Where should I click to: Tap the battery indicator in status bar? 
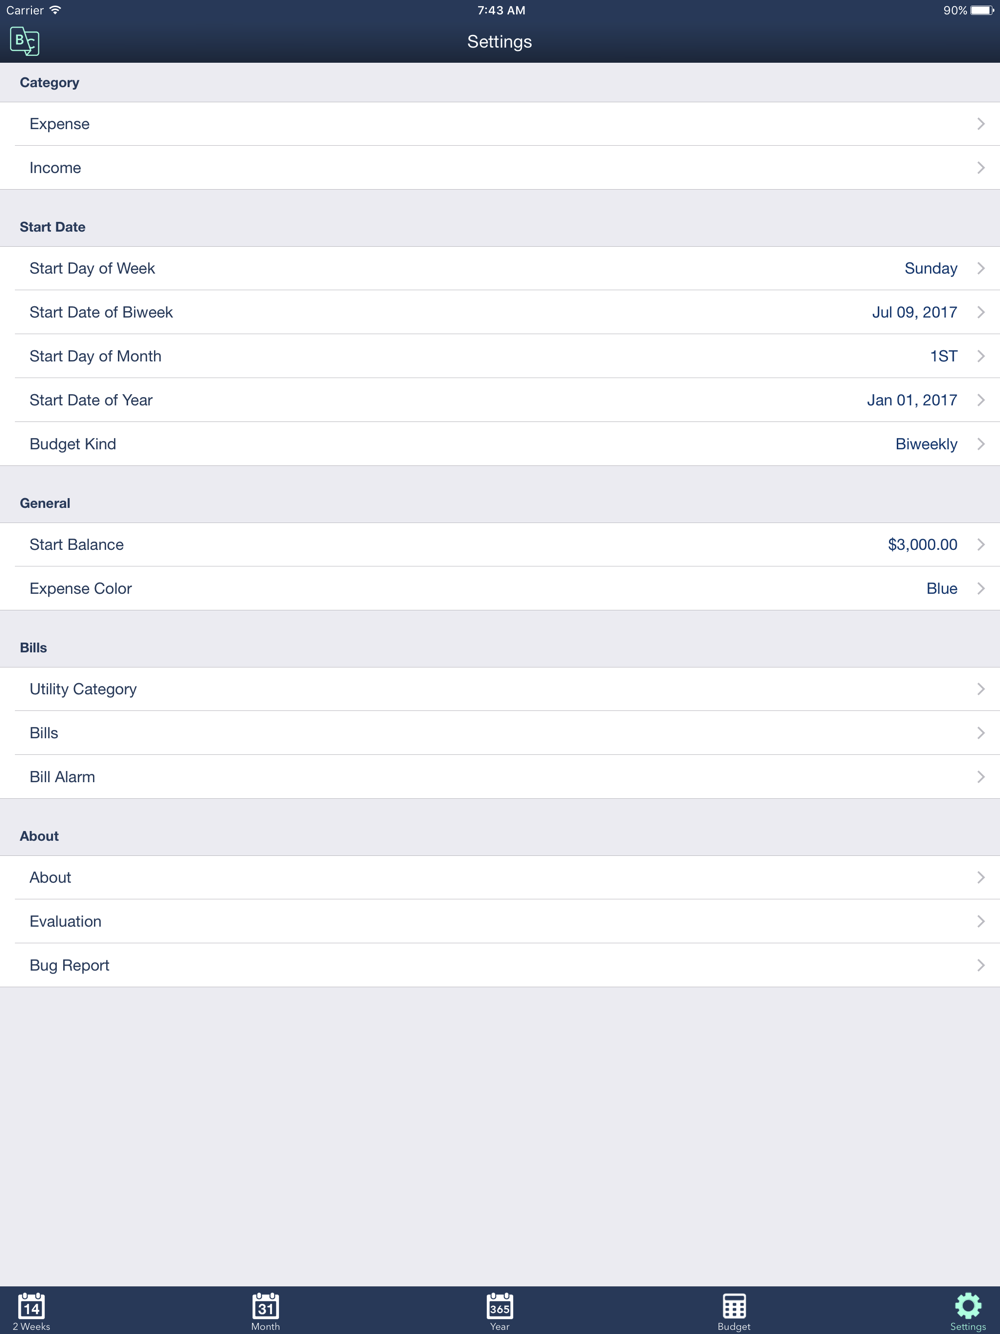point(982,10)
